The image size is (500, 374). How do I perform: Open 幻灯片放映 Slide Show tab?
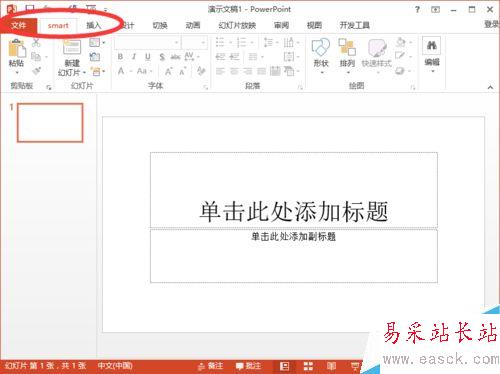point(237,25)
